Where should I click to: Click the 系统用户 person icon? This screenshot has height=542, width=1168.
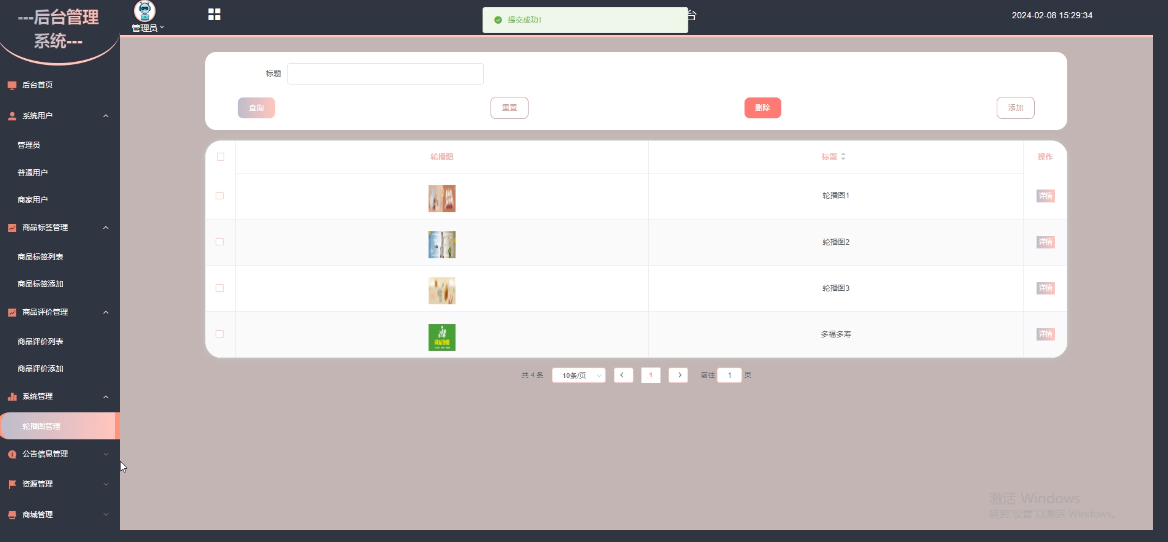click(x=12, y=116)
